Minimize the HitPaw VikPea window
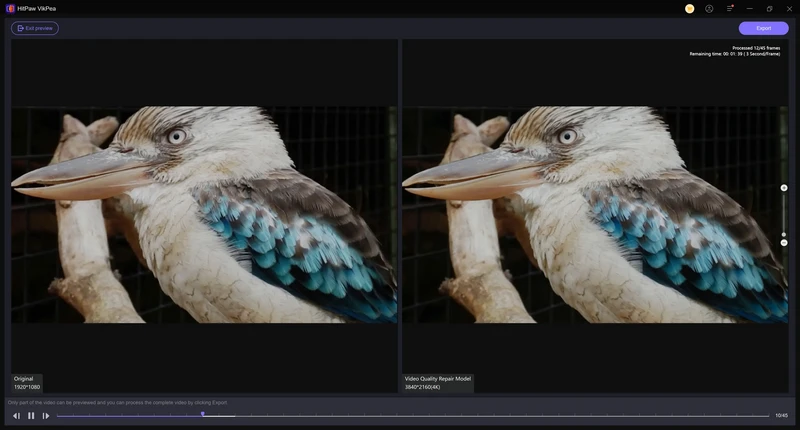This screenshot has height=430, width=800. tap(750, 8)
